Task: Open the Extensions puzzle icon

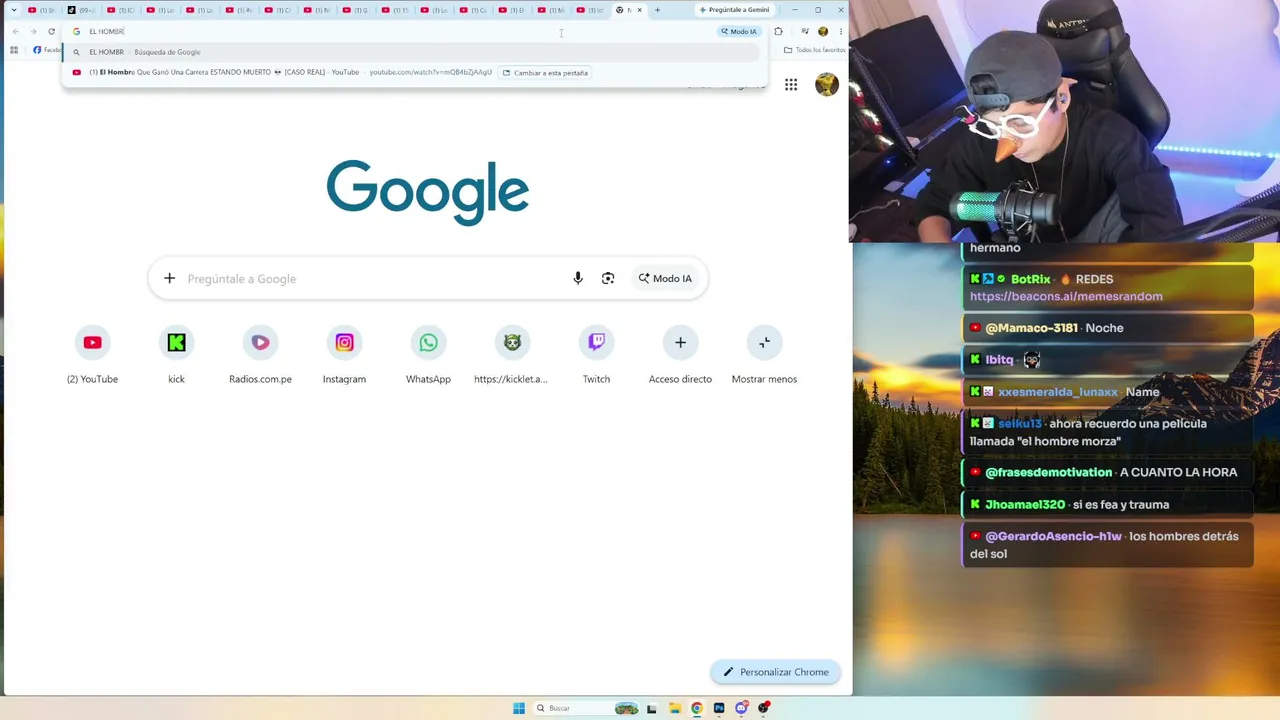Action: pyautogui.click(x=778, y=31)
